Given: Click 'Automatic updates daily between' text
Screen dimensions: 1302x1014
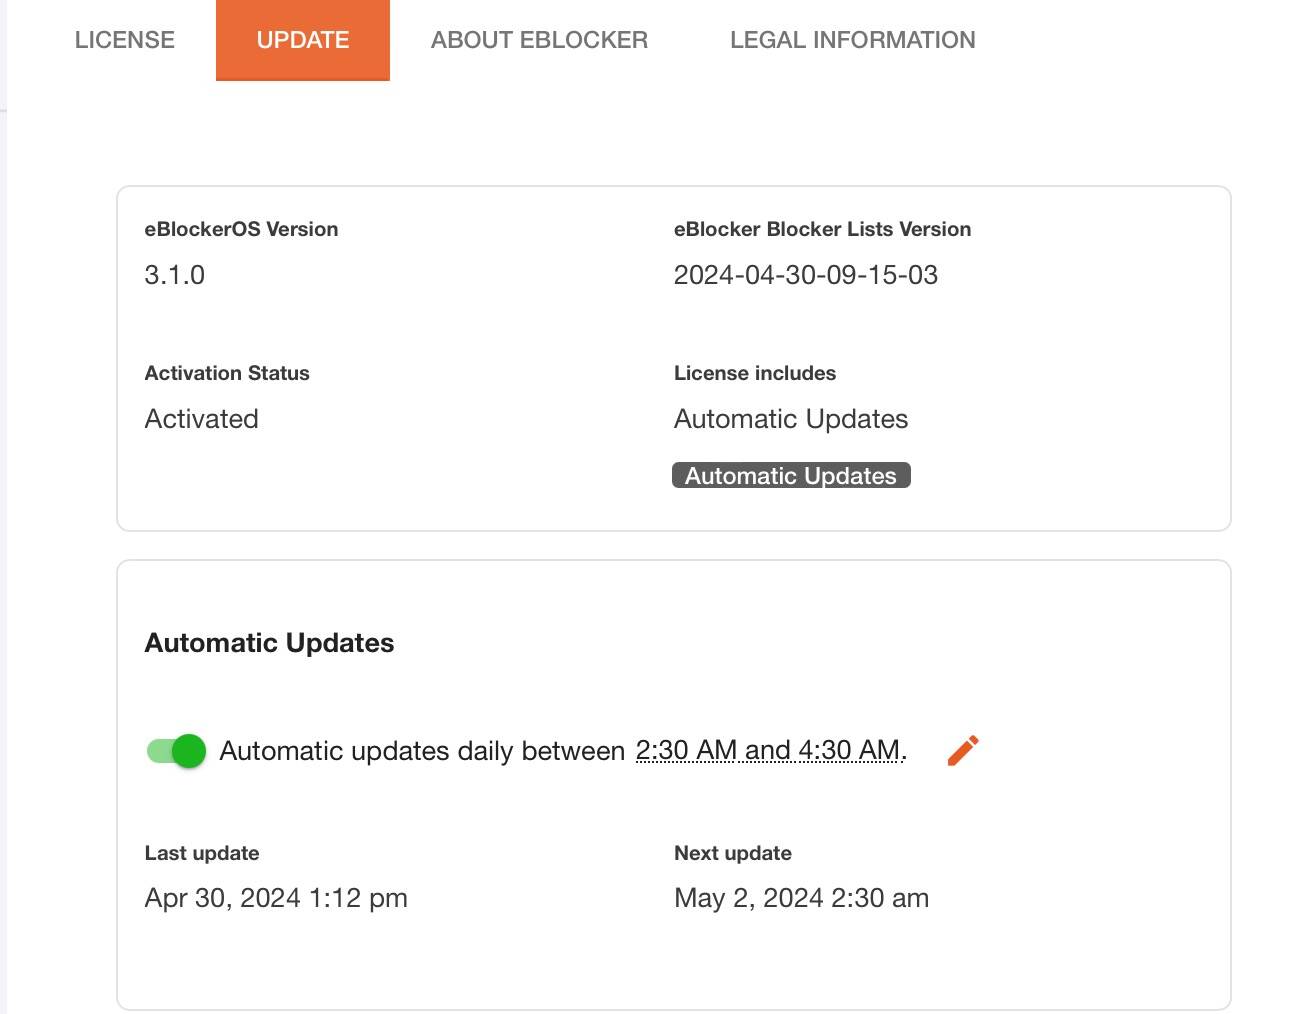Looking at the screenshot, I should click(422, 751).
